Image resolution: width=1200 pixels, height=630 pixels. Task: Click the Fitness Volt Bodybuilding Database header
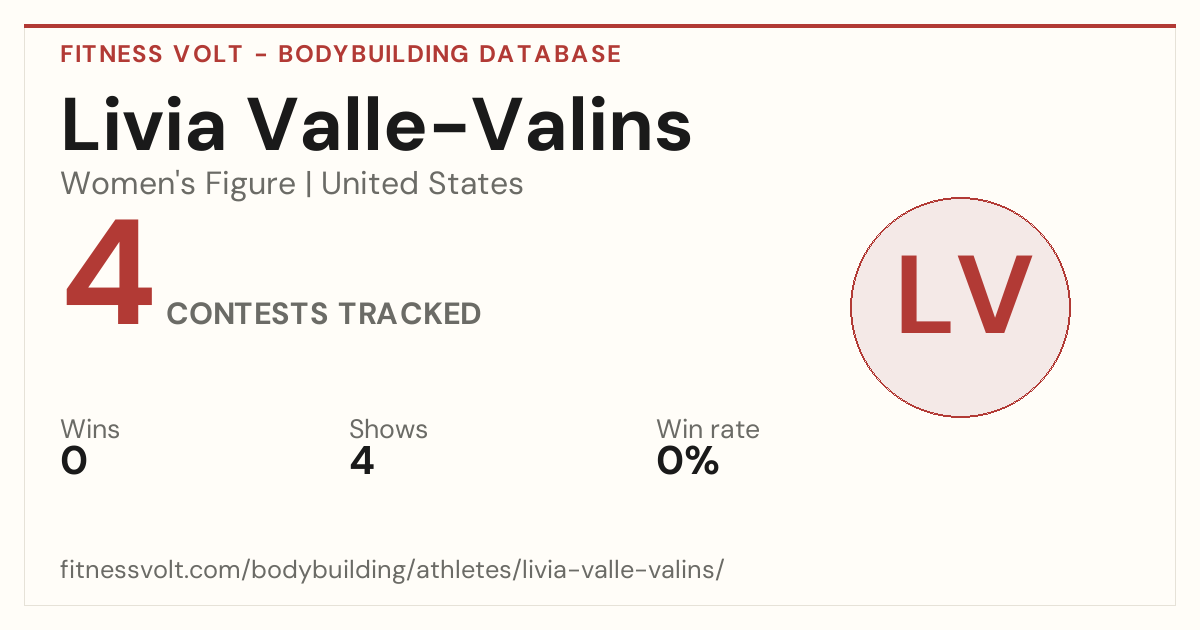tap(341, 54)
